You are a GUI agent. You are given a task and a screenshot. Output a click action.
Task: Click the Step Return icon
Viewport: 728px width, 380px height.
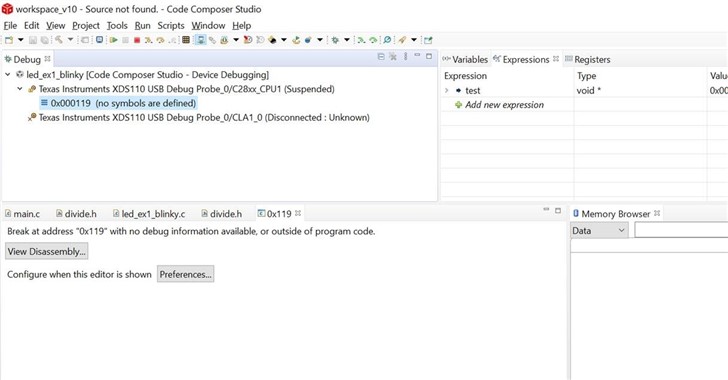172,40
